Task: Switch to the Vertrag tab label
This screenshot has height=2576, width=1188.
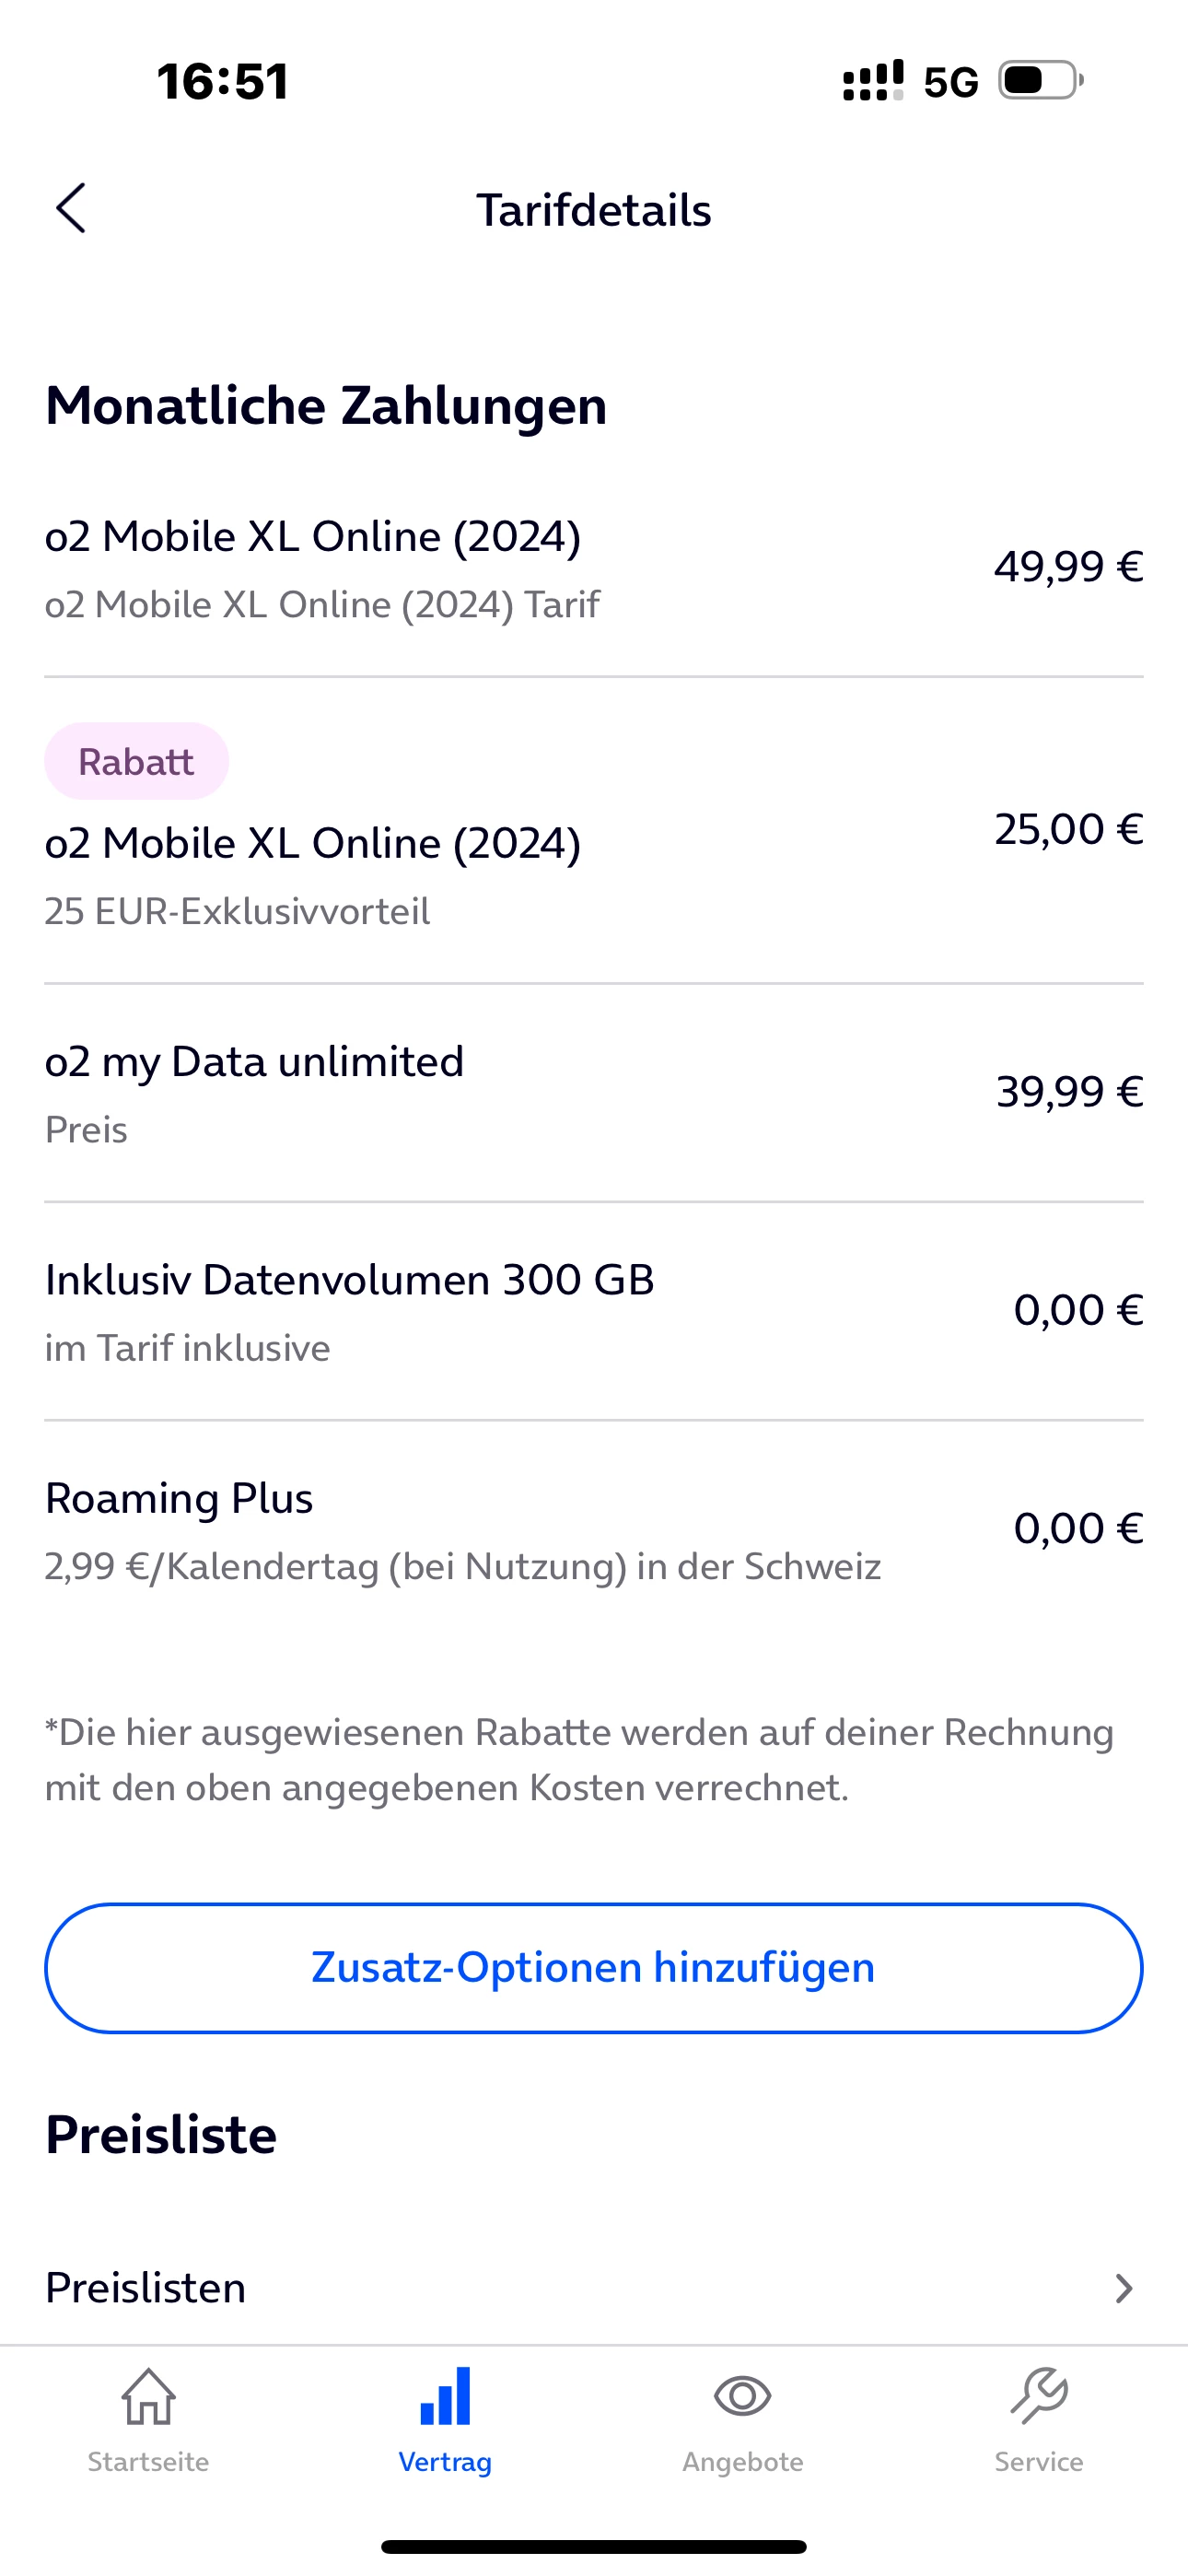Action: (x=445, y=2461)
